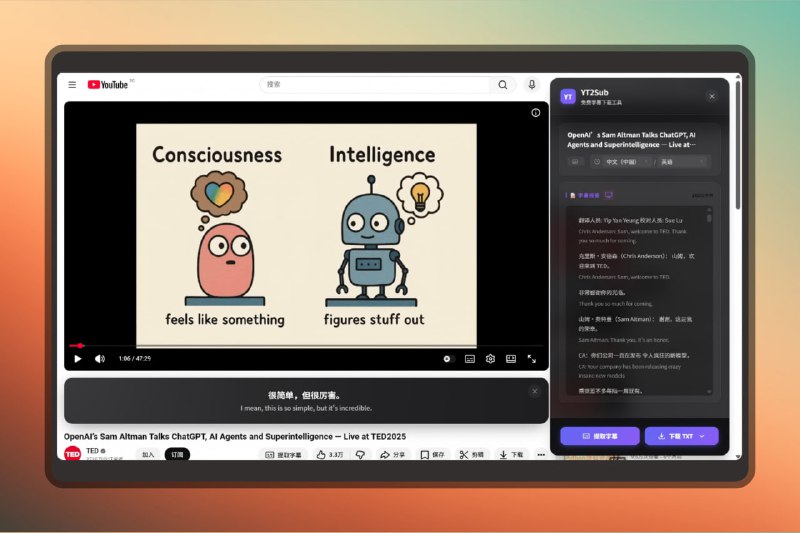Play the video
This screenshot has height=533, width=800.
click(x=78, y=358)
